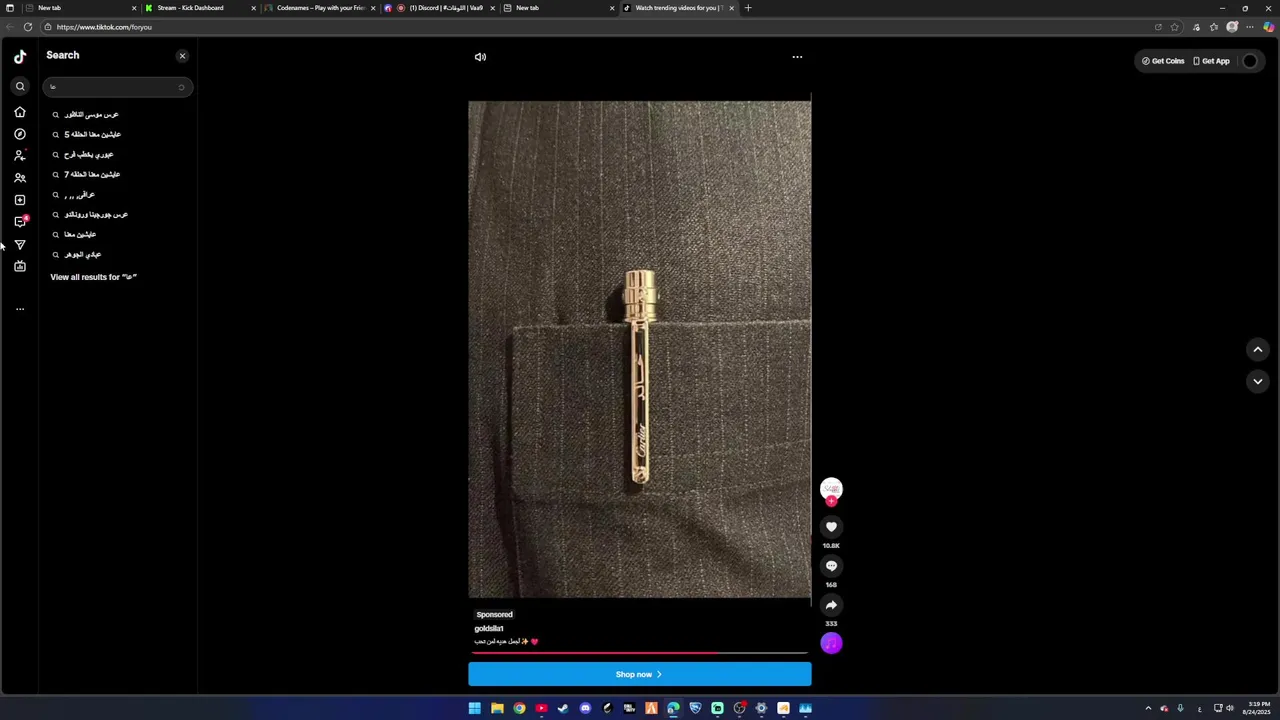
Task: Go to previous video with up arrow
Action: pyautogui.click(x=1258, y=349)
